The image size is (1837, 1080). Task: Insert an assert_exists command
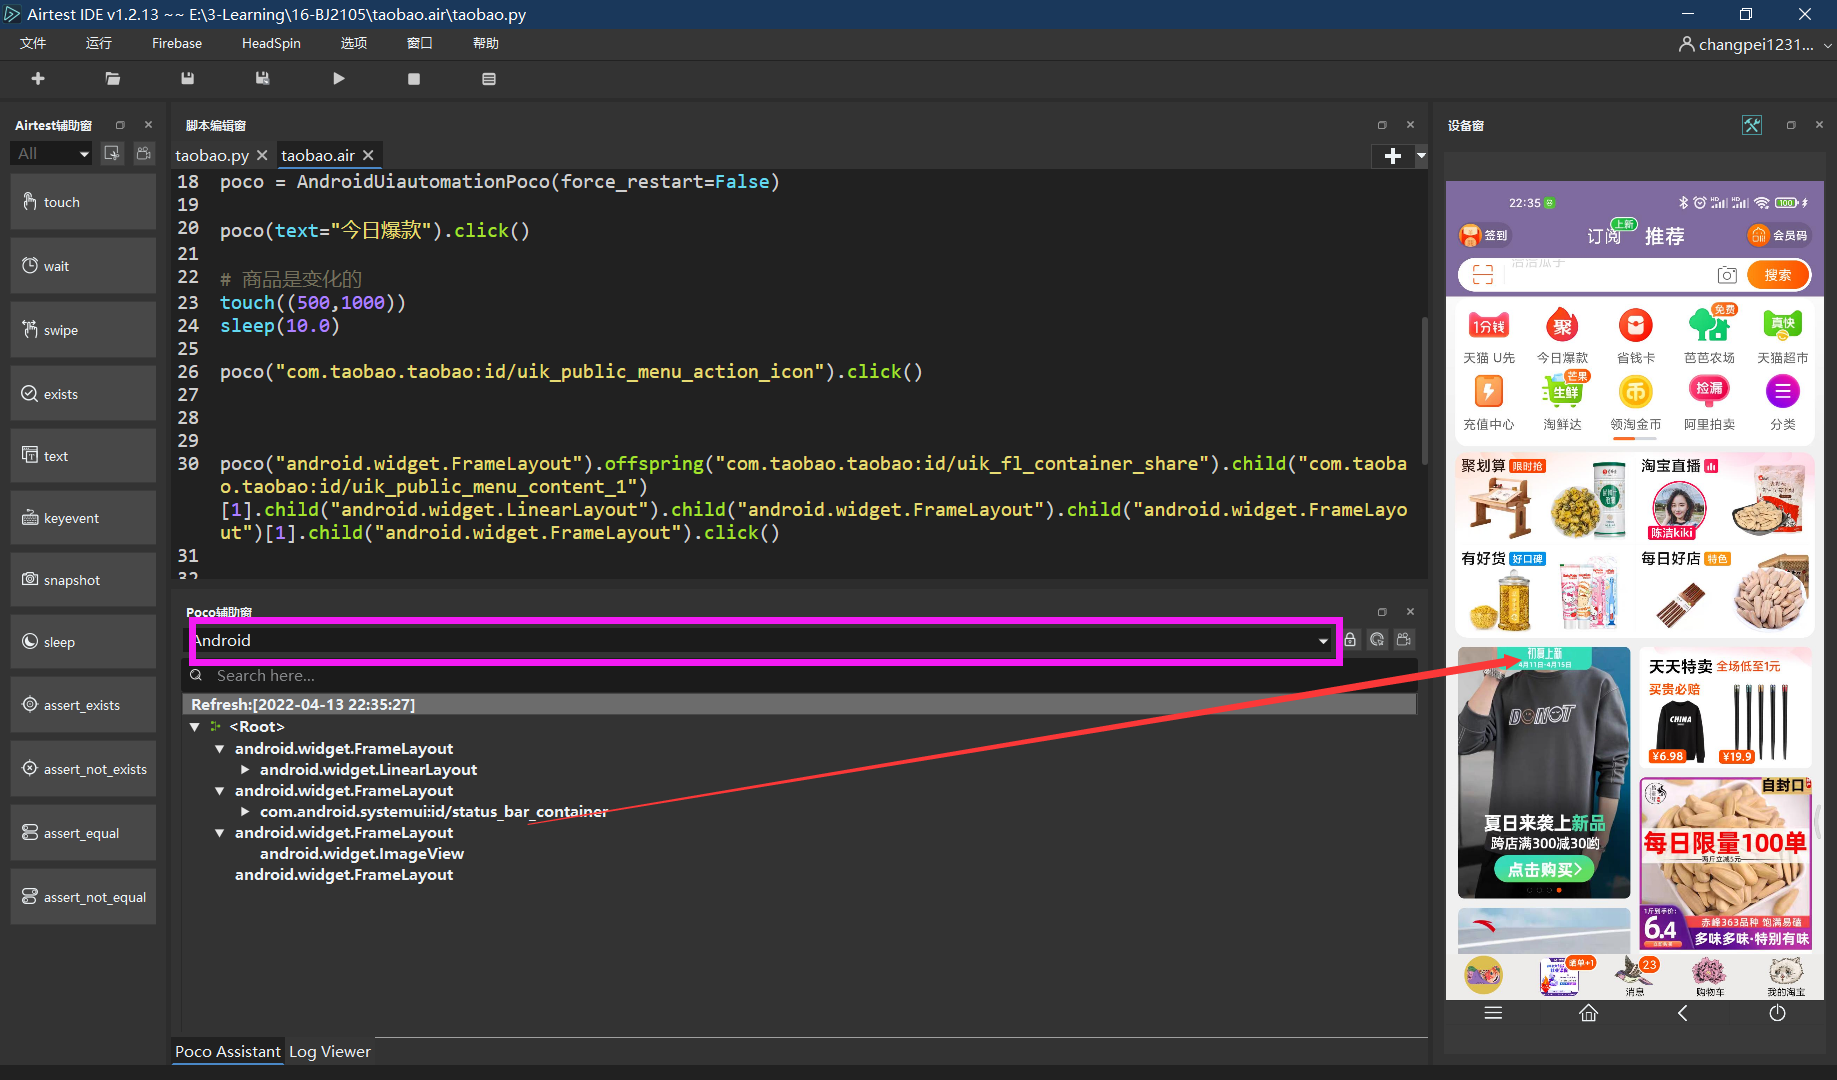(83, 705)
